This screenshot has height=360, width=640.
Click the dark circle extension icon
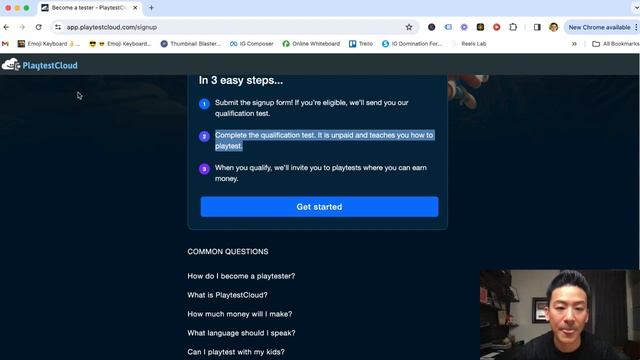click(x=431, y=27)
